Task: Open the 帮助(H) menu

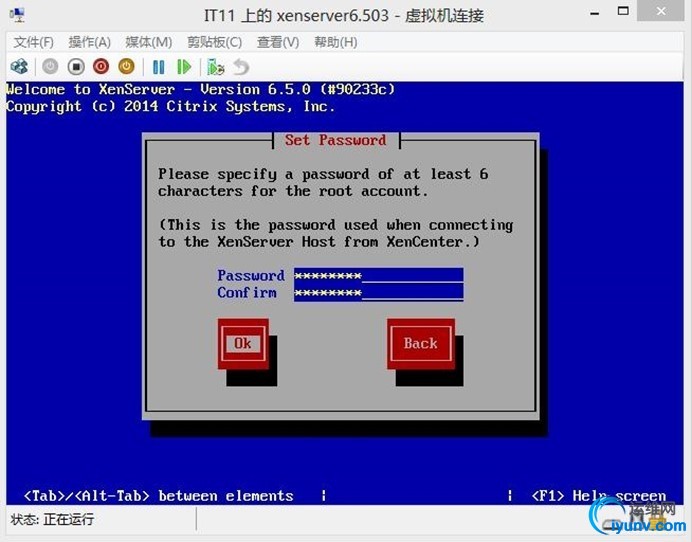Action: coord(336,42)
